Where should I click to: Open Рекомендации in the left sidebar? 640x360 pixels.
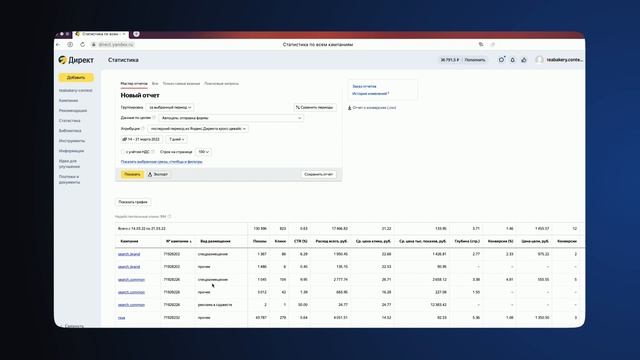(73, 111)
